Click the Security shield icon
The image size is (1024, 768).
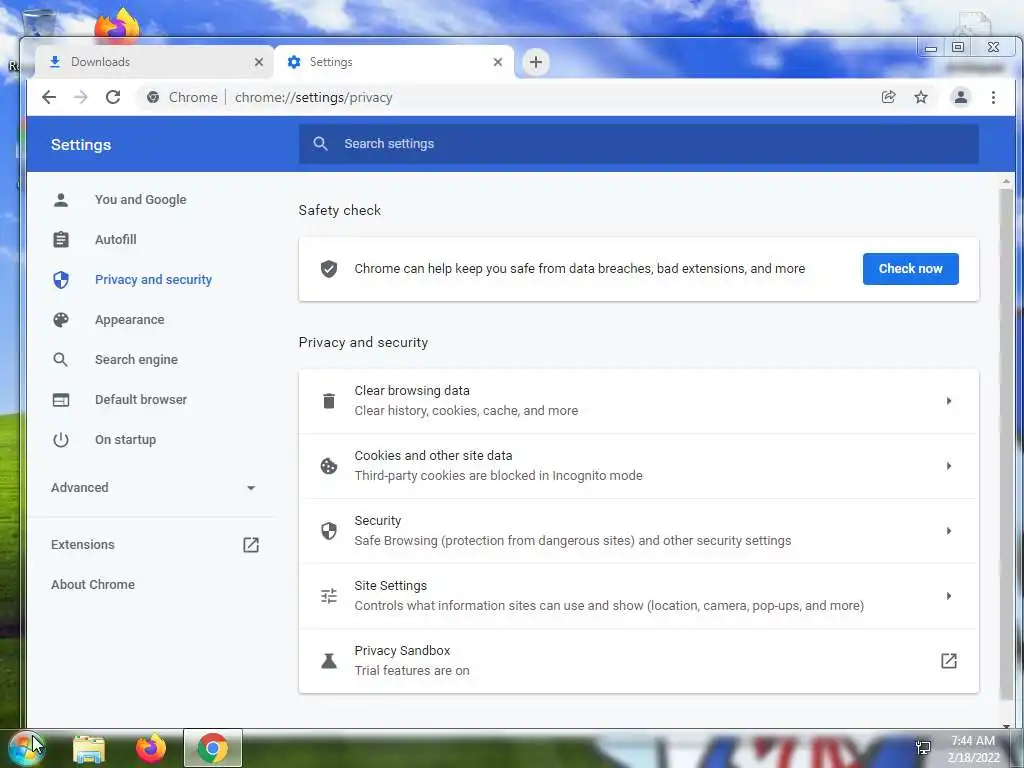coord(329,531)
